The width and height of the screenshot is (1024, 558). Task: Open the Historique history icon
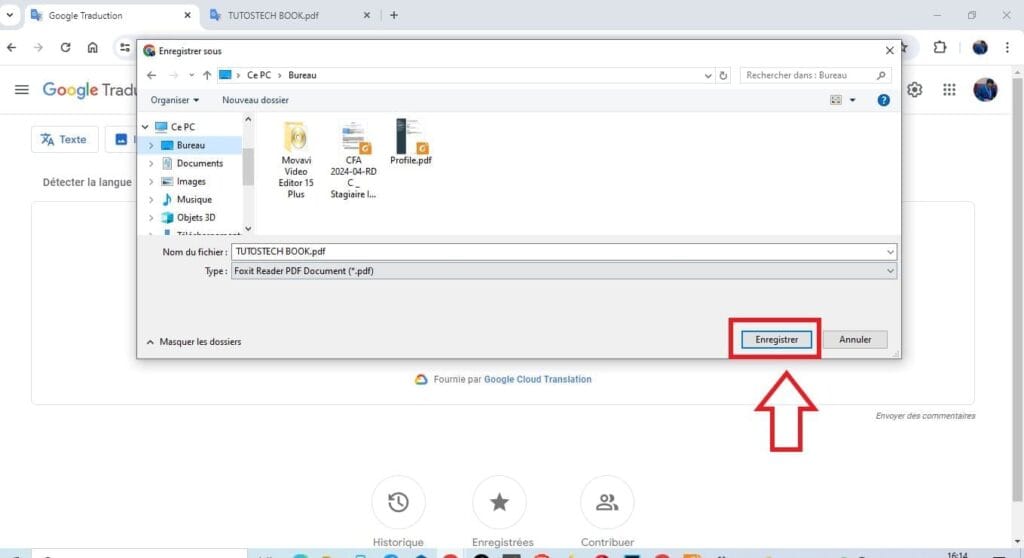(398, 502)
